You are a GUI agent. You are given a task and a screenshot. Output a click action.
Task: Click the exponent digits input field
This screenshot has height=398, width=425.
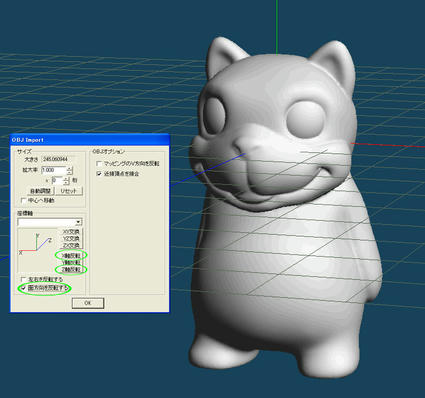pos(57,181)
